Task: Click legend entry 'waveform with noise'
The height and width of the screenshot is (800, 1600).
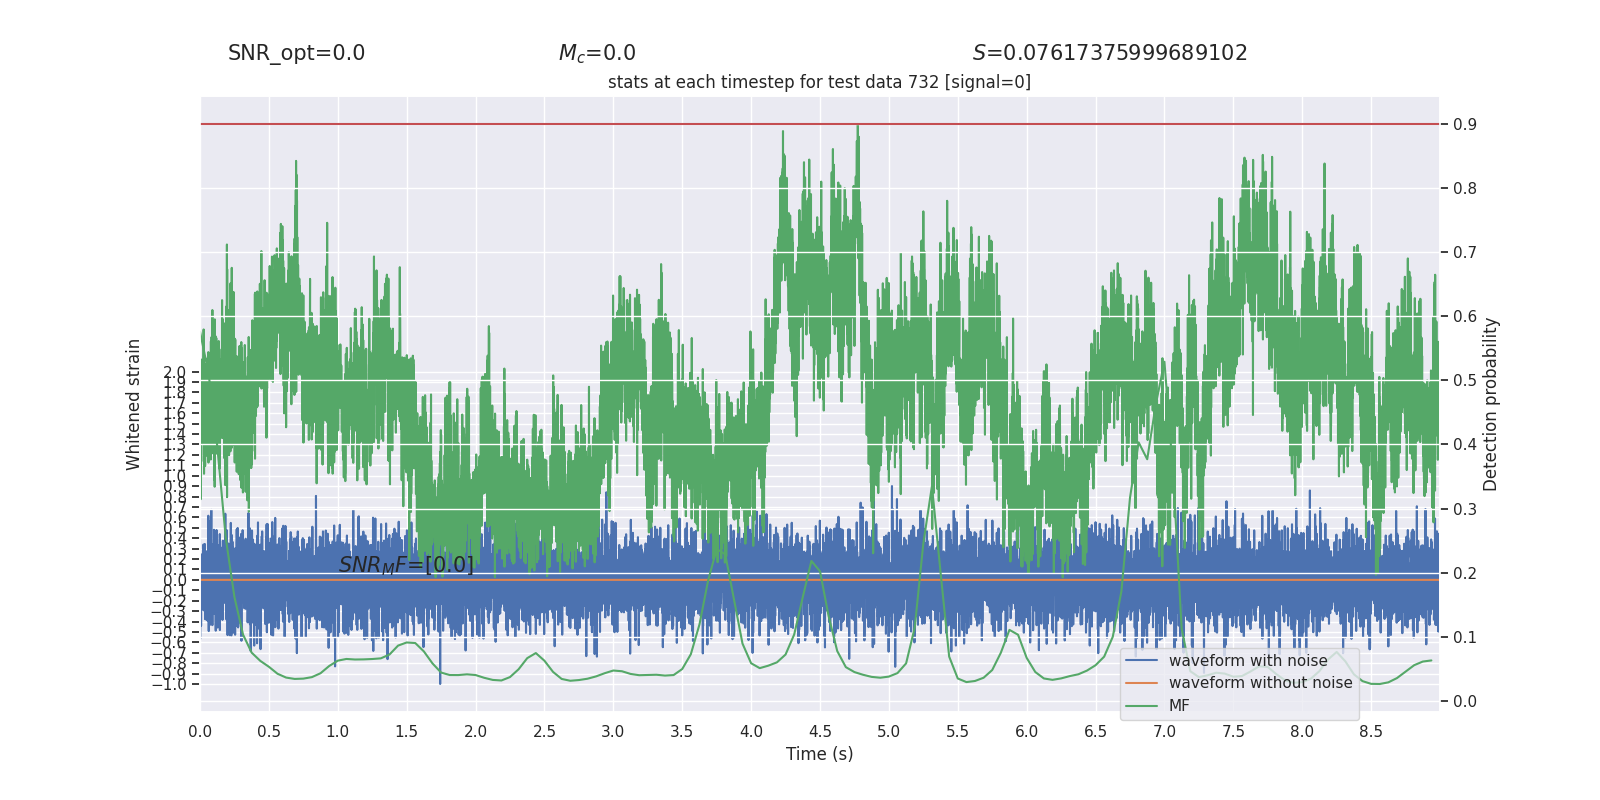Action: coord(1248,661)
